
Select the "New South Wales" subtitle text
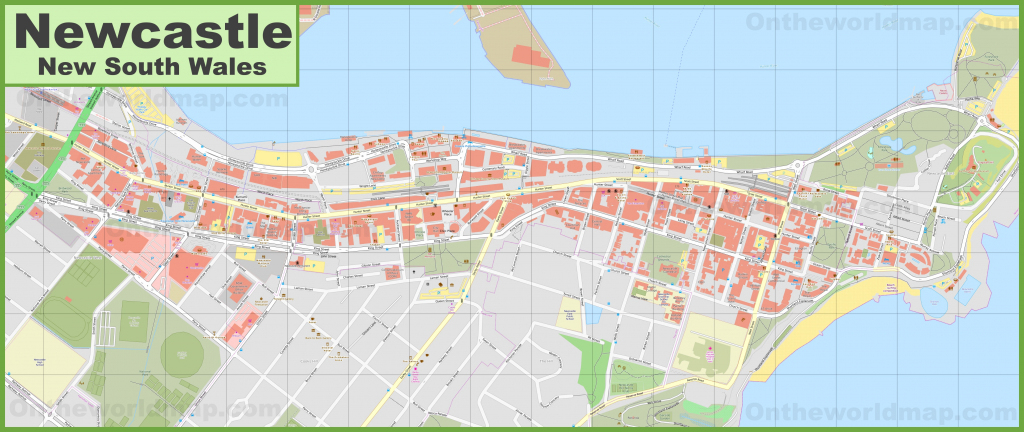[152, 67]
